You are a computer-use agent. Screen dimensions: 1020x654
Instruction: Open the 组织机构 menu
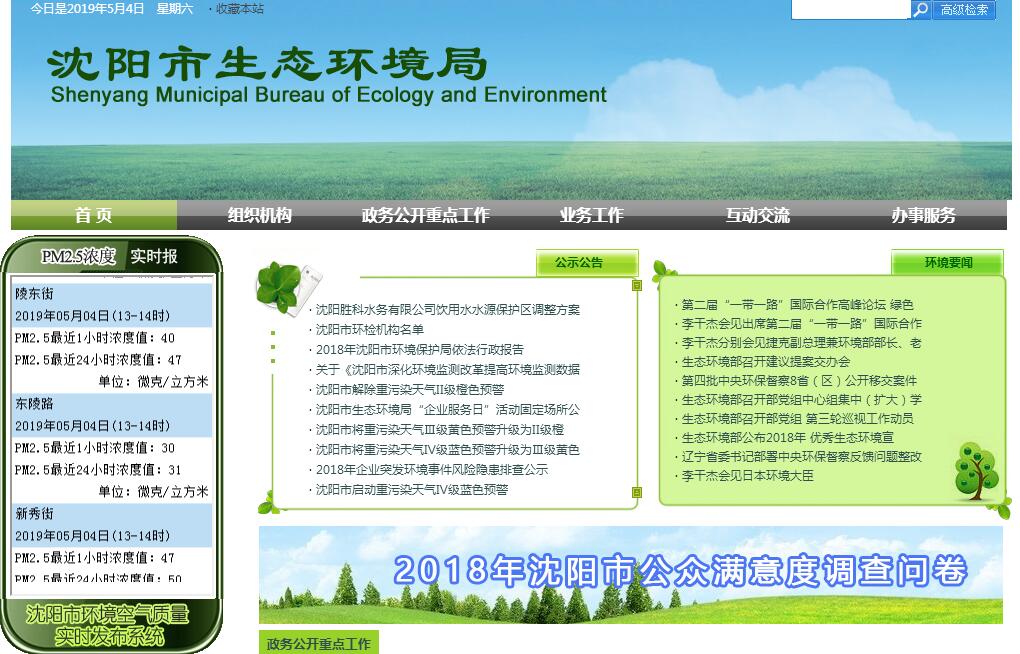point(260,215)
